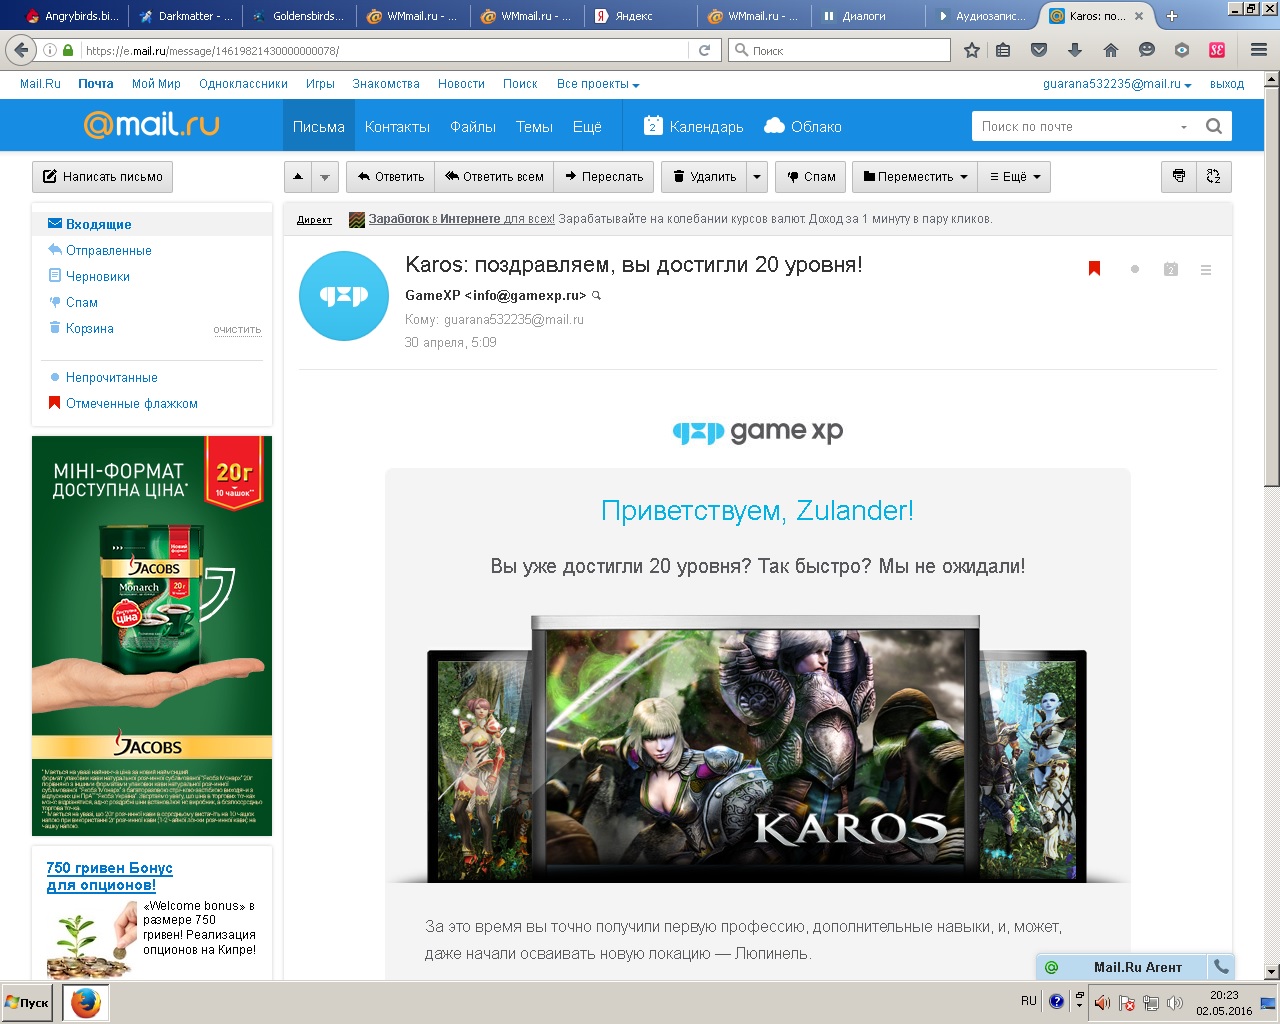Click the Firefox search field
This screenshot has width=1280, height=1024.
click(840, 50)
